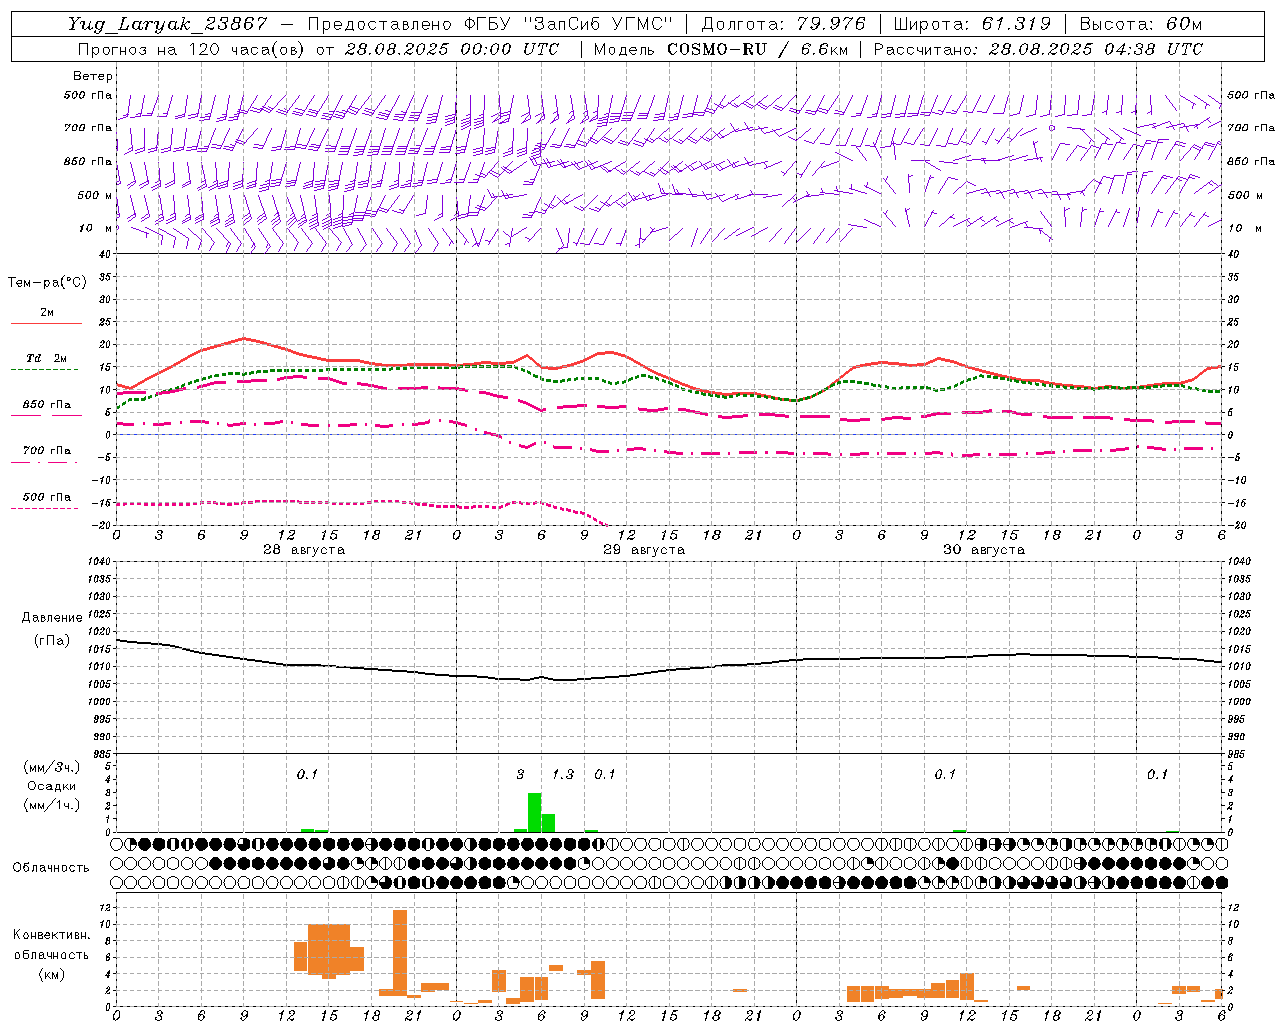This screenshot has height=1024, width=1280.
Task: Click the Давление chart label
Action: (x=51, y=618)
